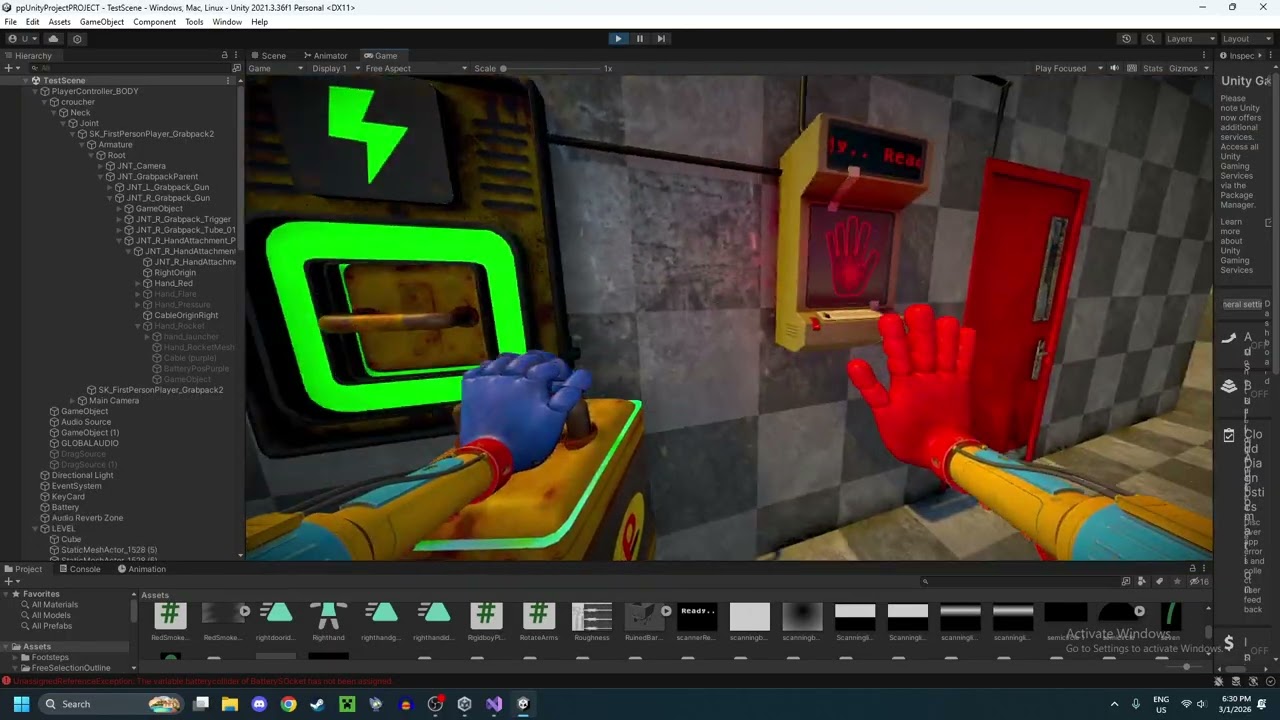Open the Hierarchy add-object plus menu
1280x720 pixels.
(x=11, y=68)
